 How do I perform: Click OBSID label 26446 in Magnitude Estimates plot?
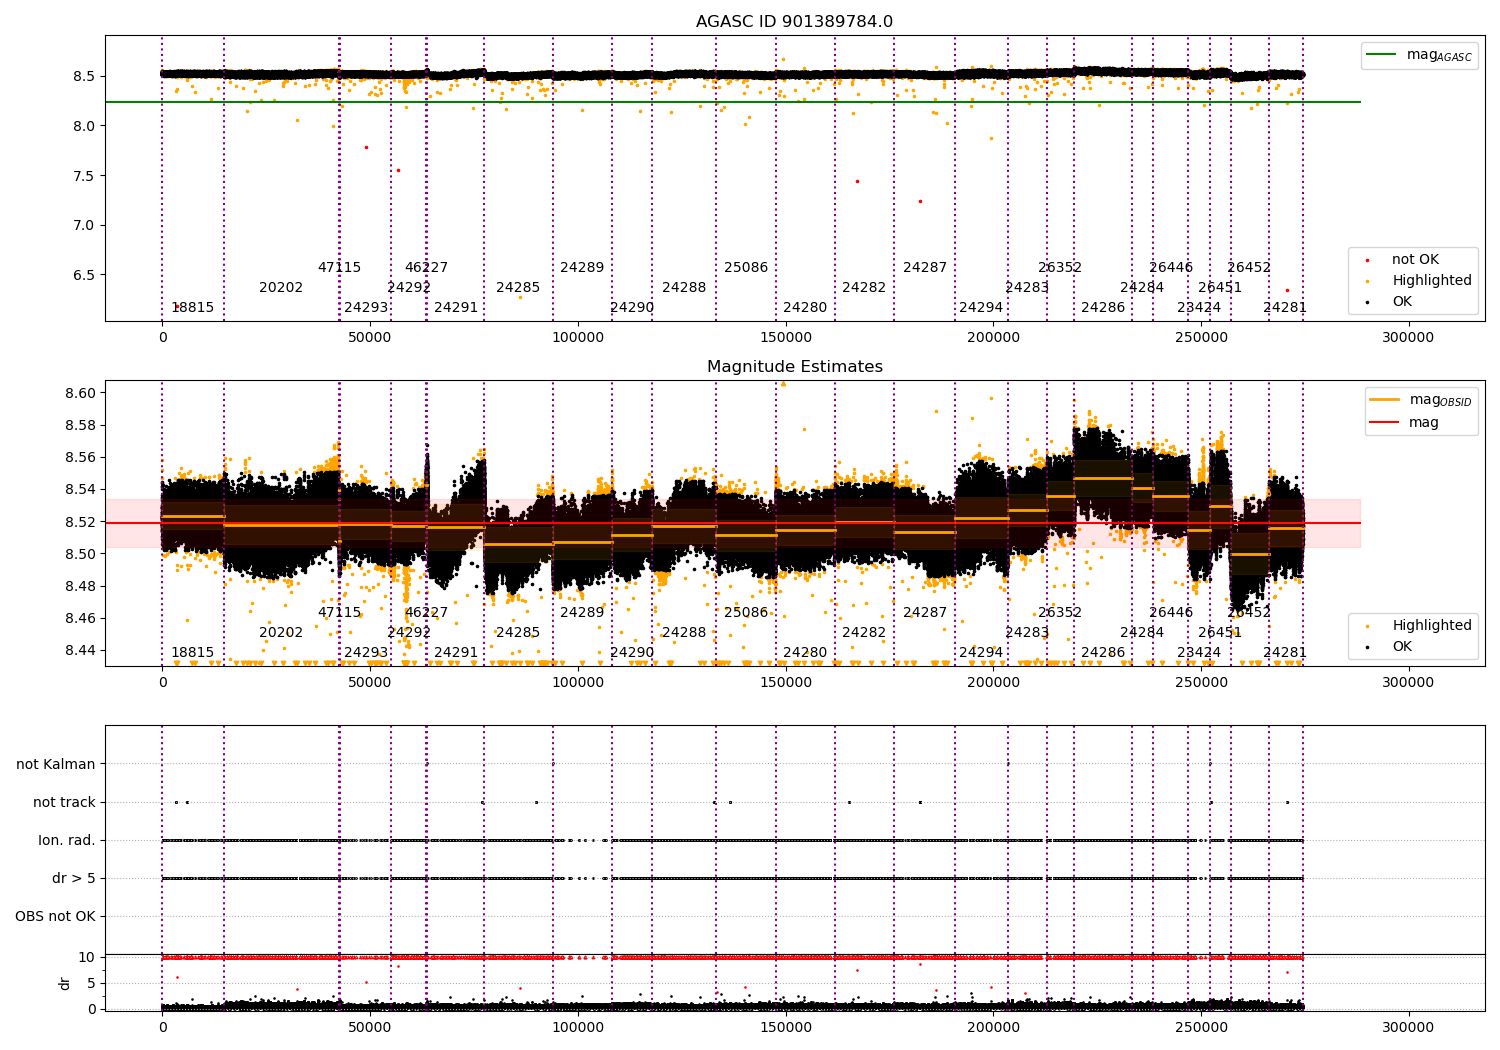coord(1171,612)
